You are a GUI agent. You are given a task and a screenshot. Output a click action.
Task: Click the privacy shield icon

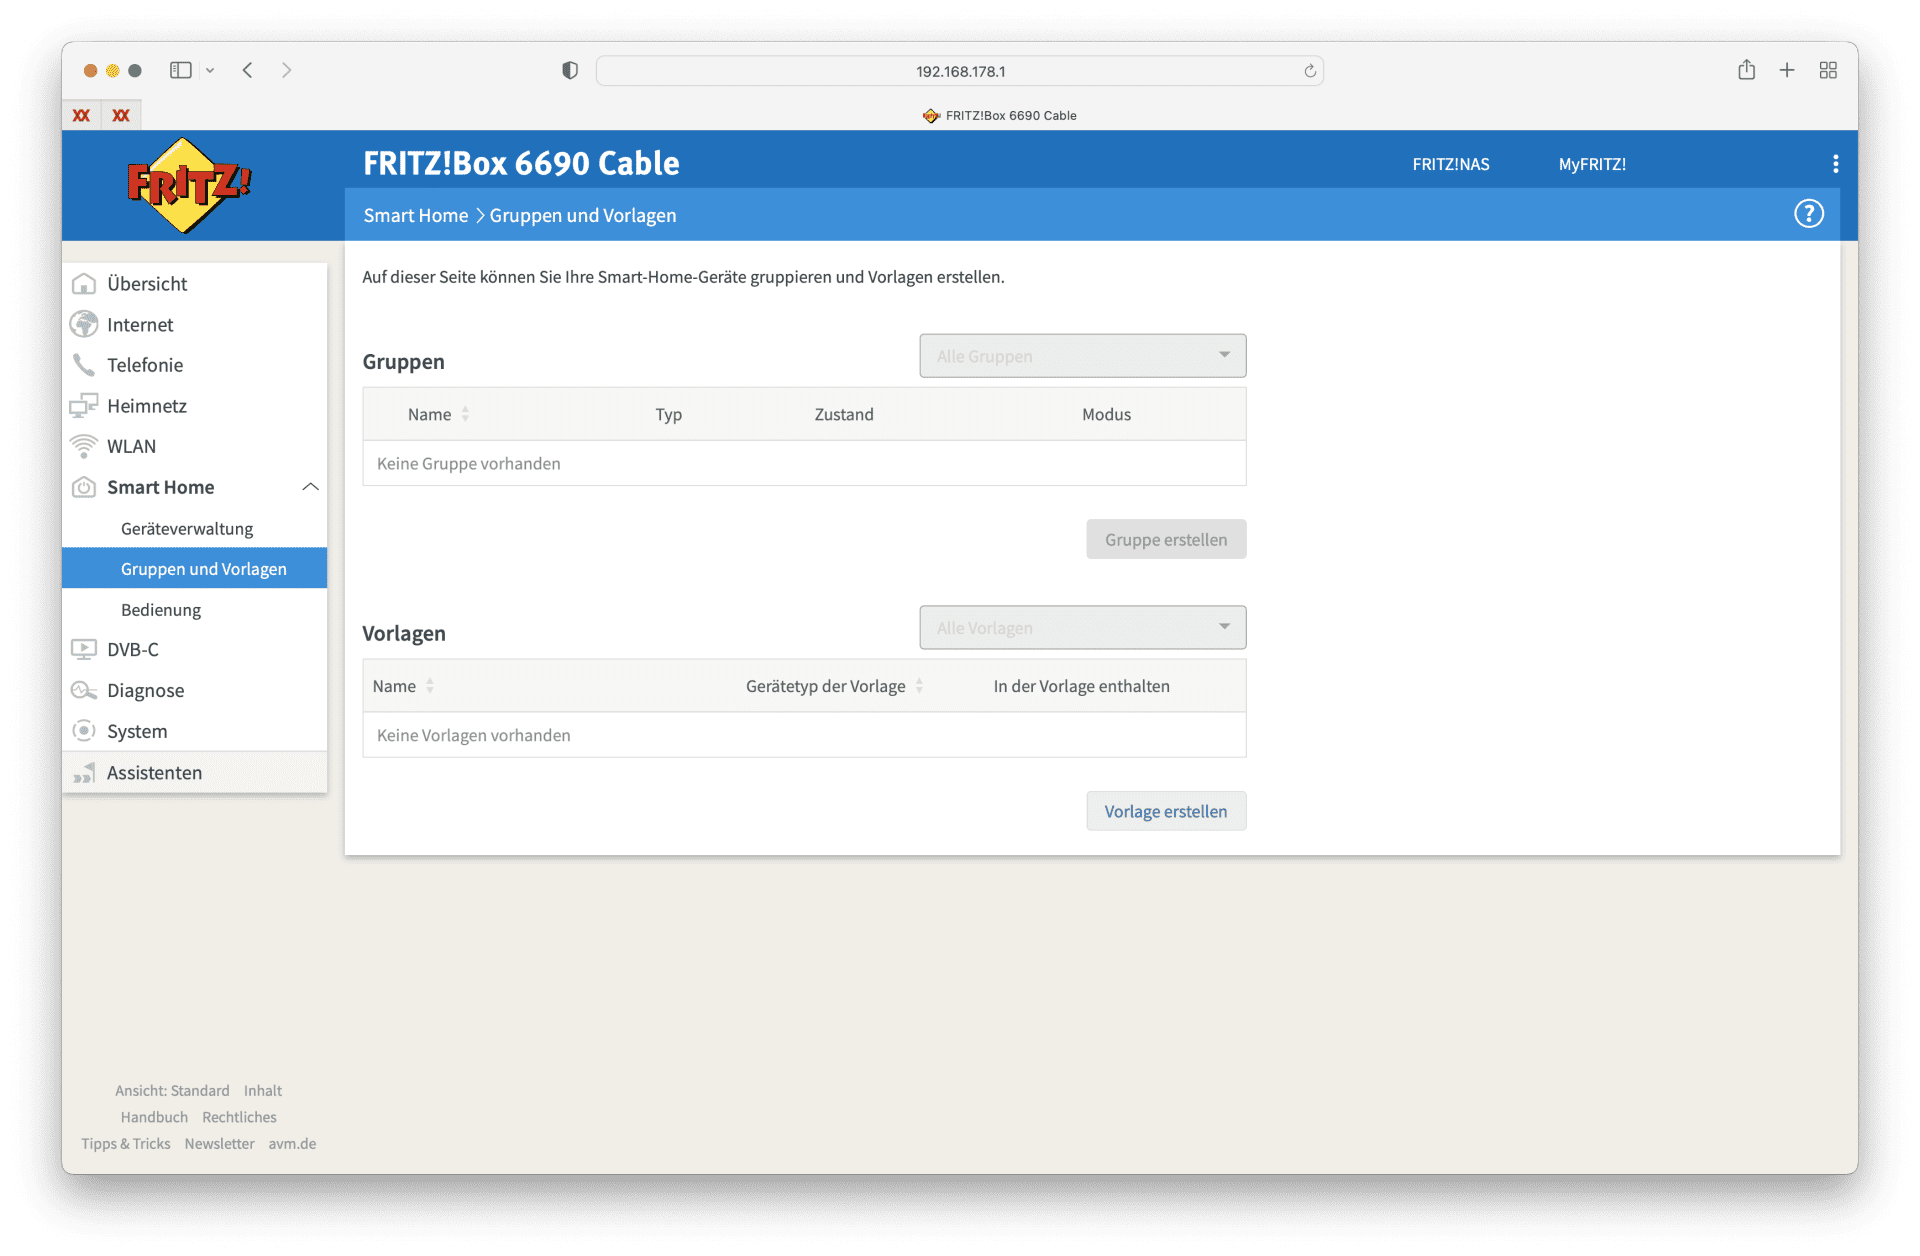click(x=570, y=70)
